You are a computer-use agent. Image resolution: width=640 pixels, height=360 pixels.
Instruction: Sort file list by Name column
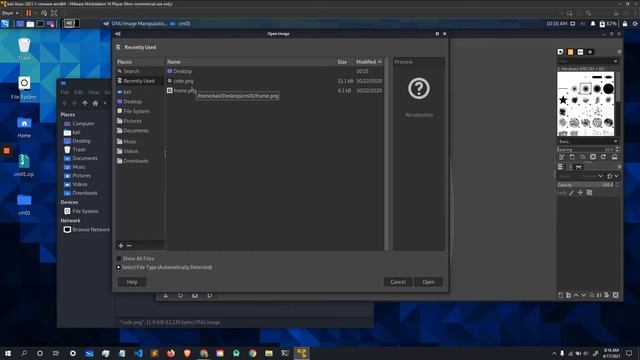coord(250,62)
